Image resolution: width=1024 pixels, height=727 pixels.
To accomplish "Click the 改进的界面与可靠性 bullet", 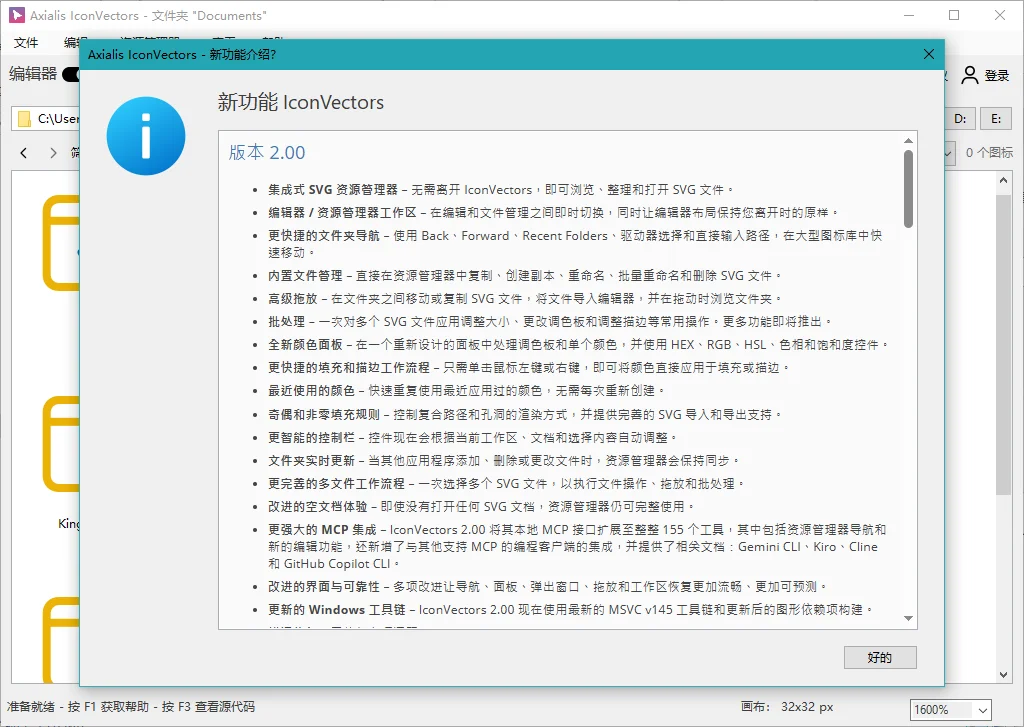I will (548, 587).
